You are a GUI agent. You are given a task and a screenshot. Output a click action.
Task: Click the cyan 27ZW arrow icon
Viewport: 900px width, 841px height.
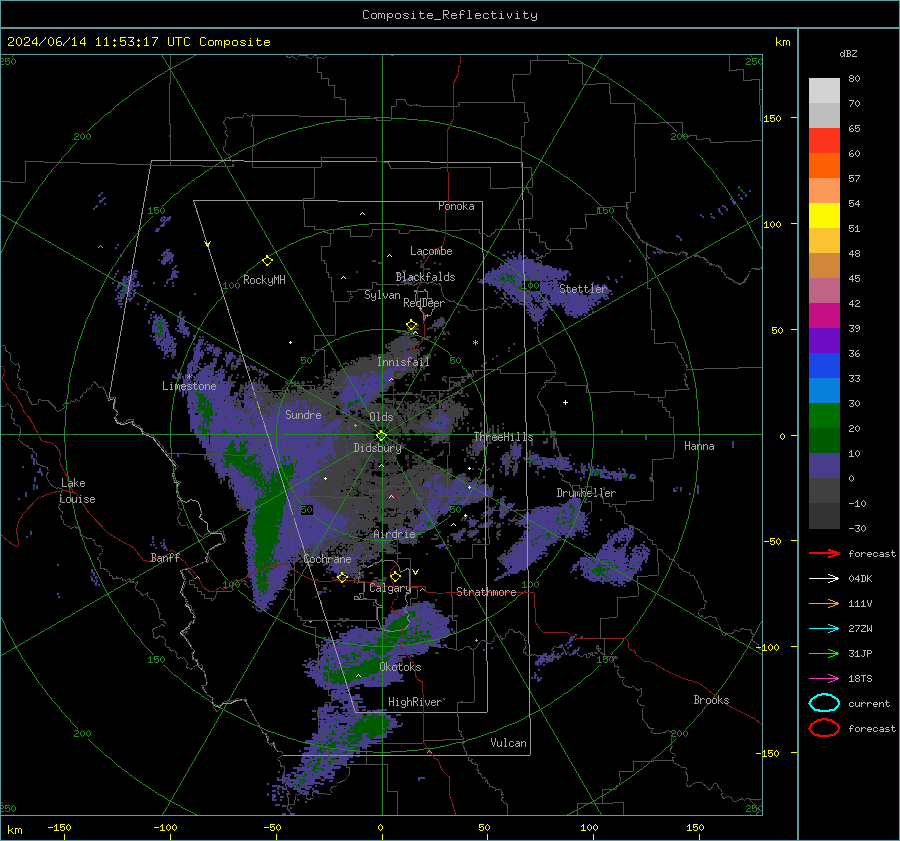pyautogui.click(x=824, y=628)
